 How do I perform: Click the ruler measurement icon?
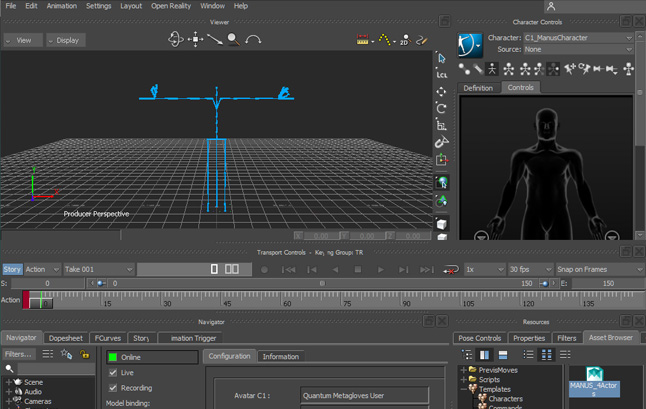pos(362,40)
